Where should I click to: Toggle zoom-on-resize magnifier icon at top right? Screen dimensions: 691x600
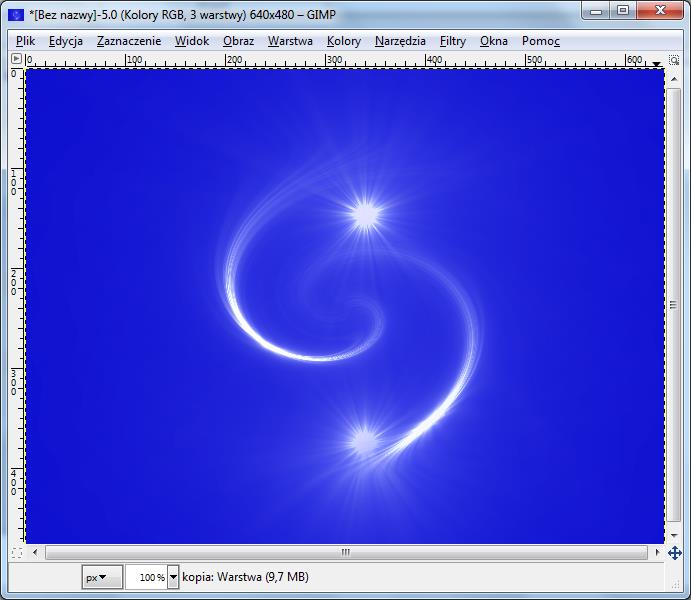point(674,59)
